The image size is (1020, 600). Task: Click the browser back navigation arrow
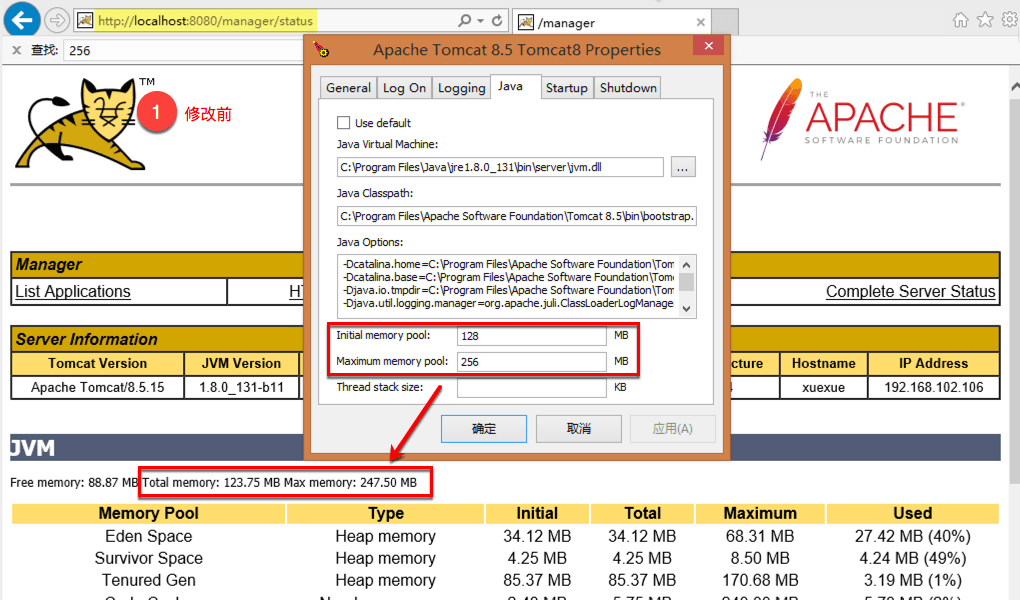[x=22, y=20]
